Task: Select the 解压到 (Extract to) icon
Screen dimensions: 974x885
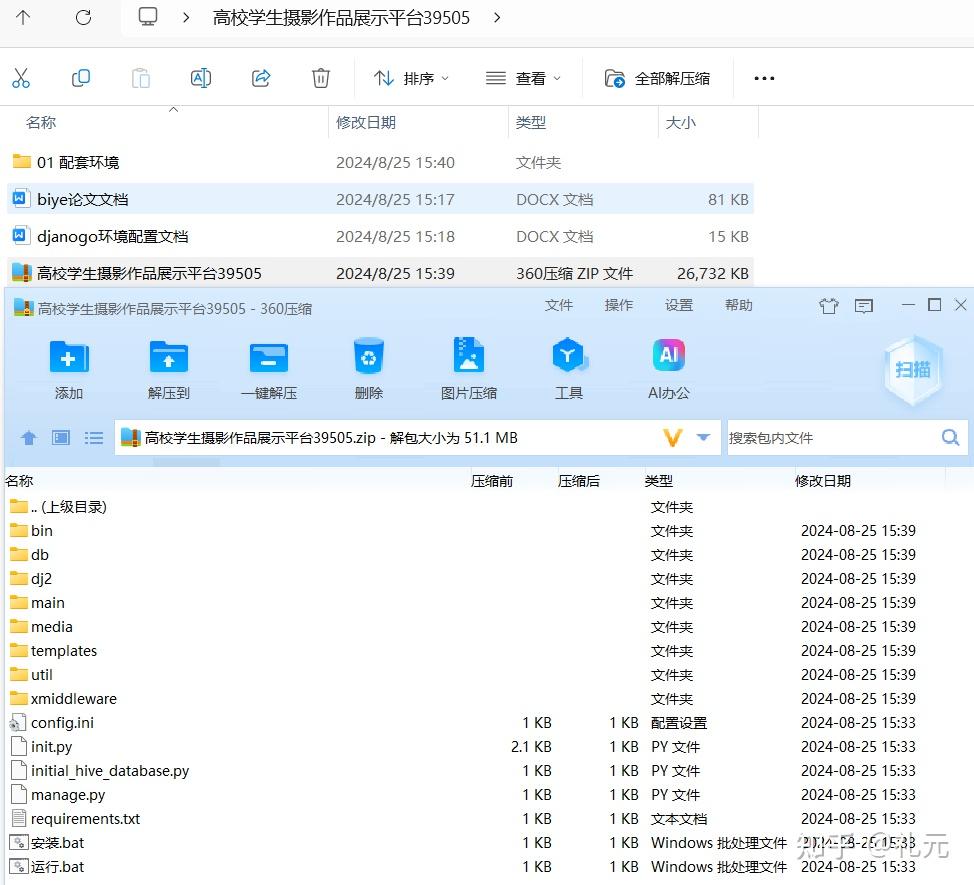Action: click(168, 366)
